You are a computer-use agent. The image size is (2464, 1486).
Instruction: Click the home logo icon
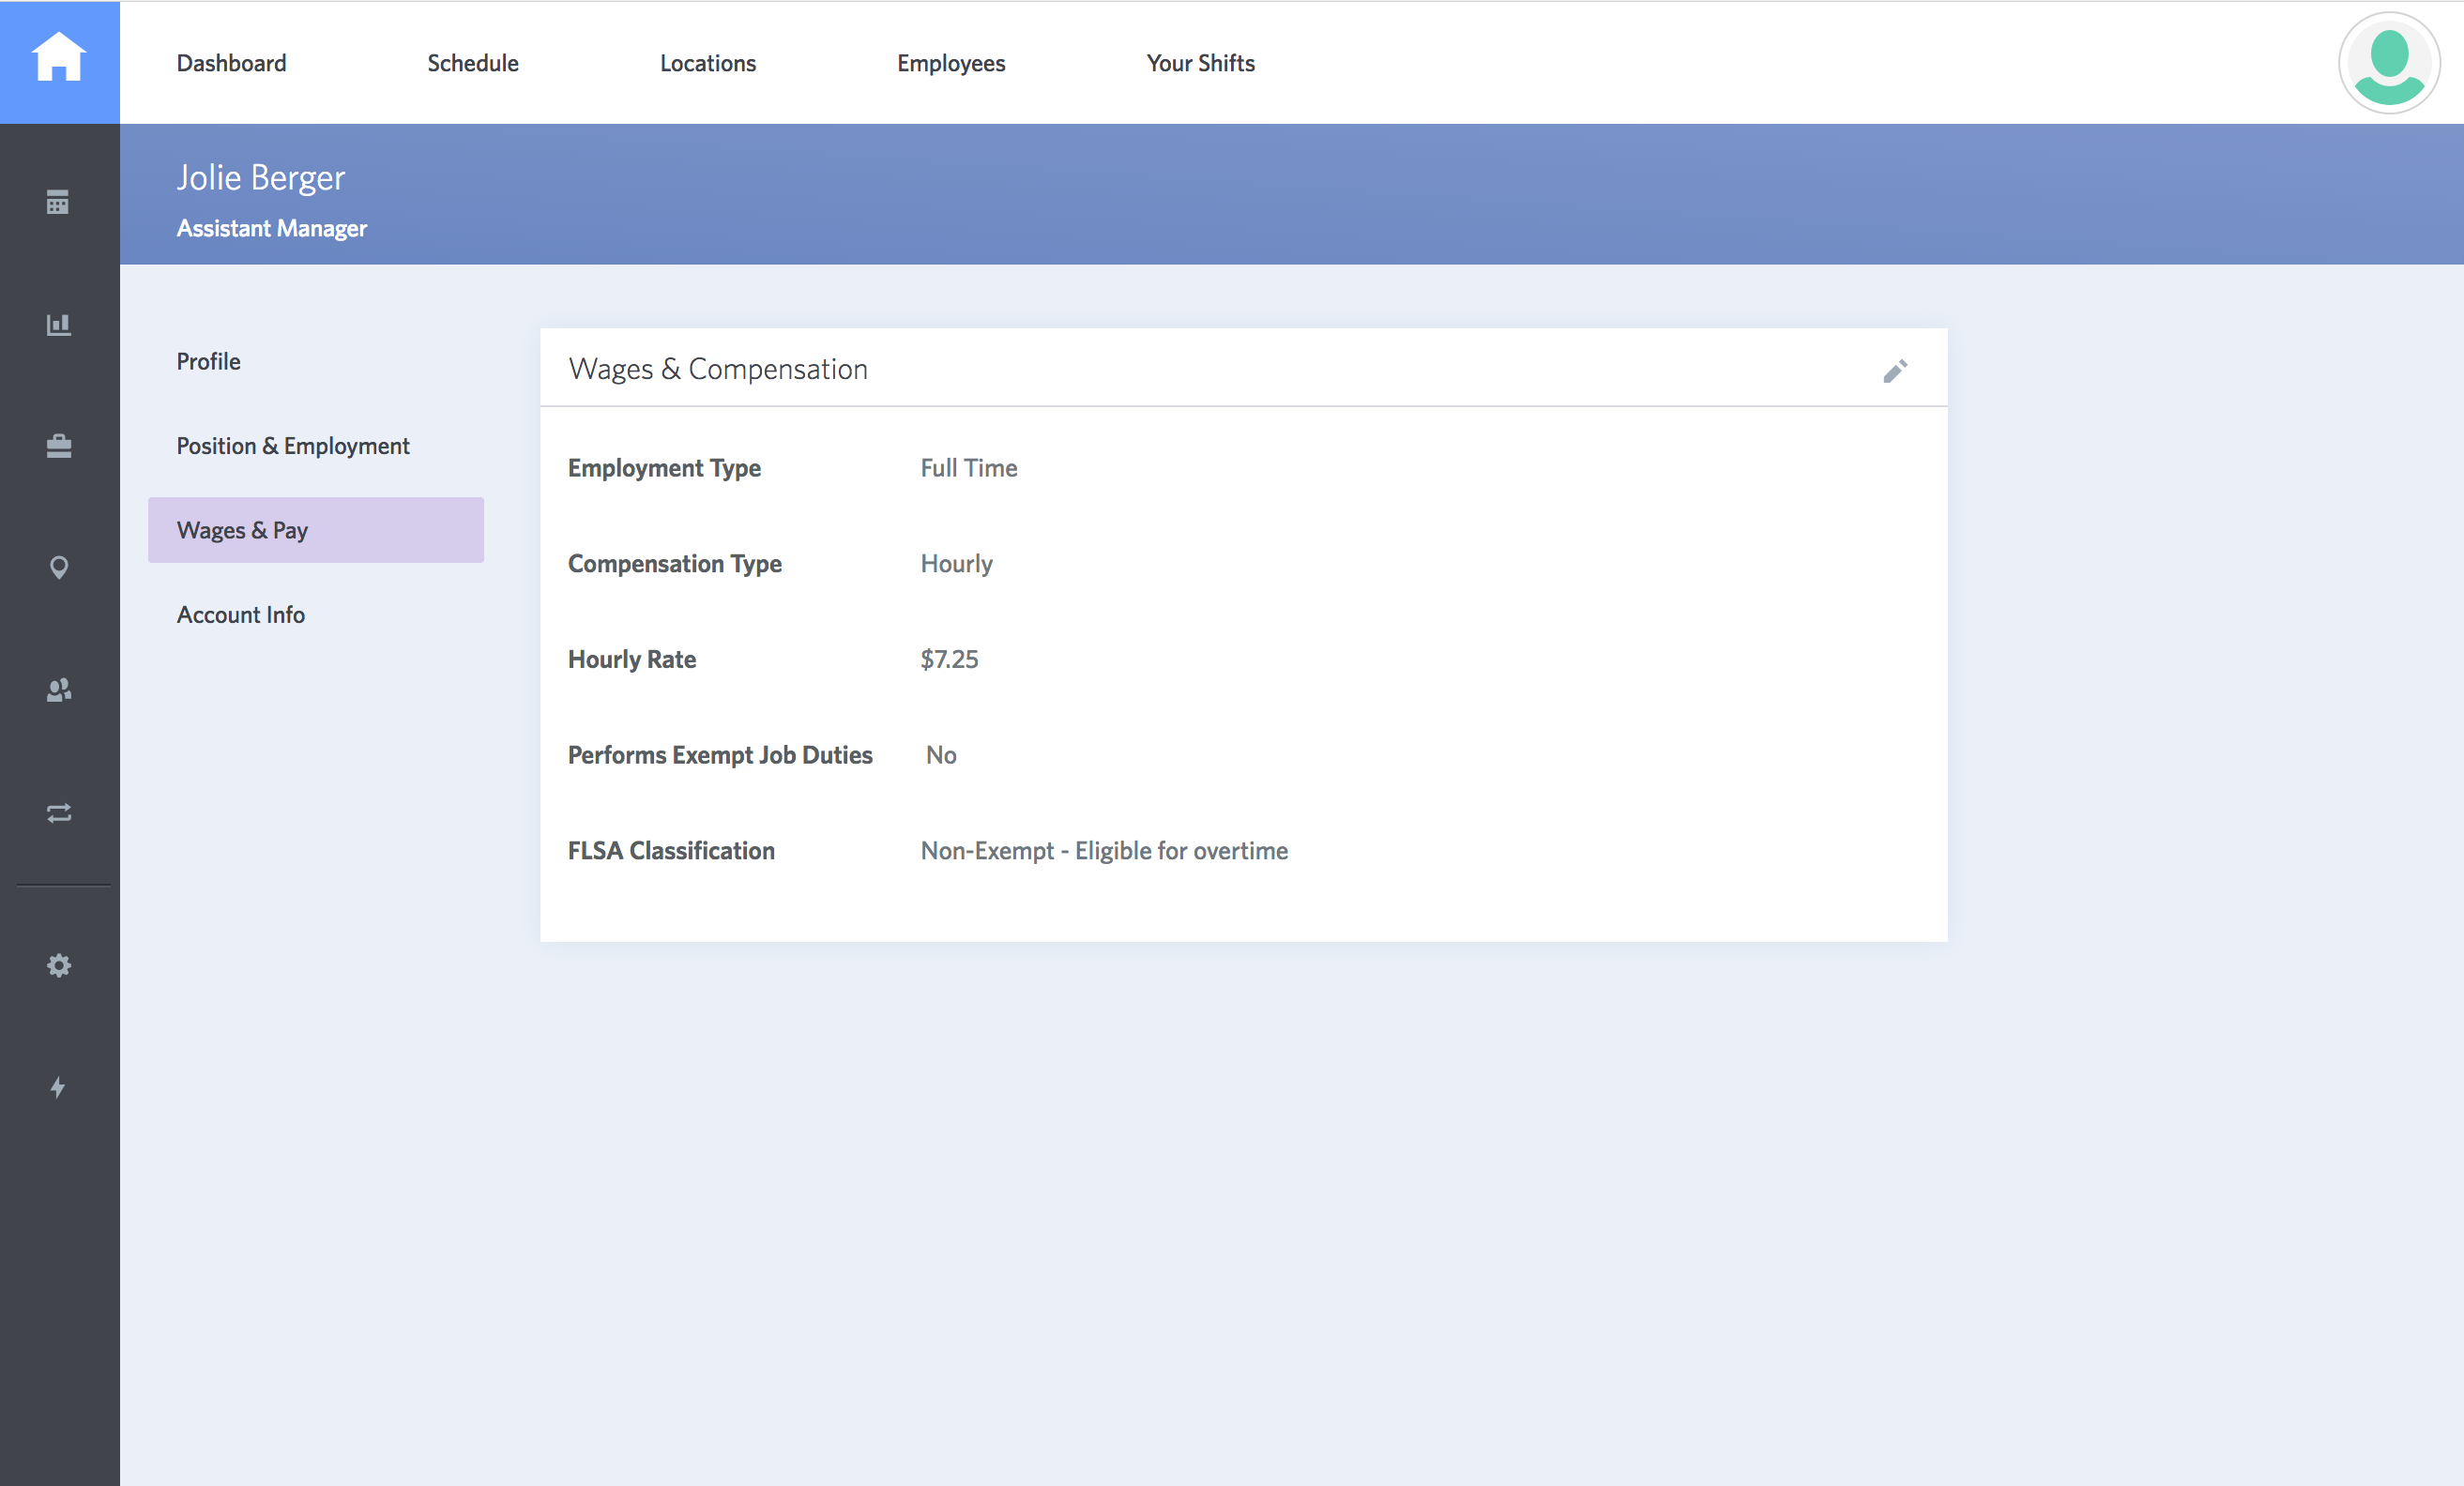[x=59, y=57]
